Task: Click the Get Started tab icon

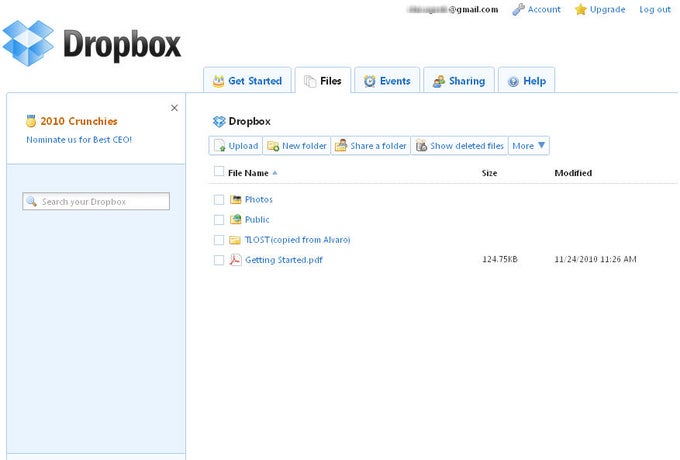Action: 219,81
